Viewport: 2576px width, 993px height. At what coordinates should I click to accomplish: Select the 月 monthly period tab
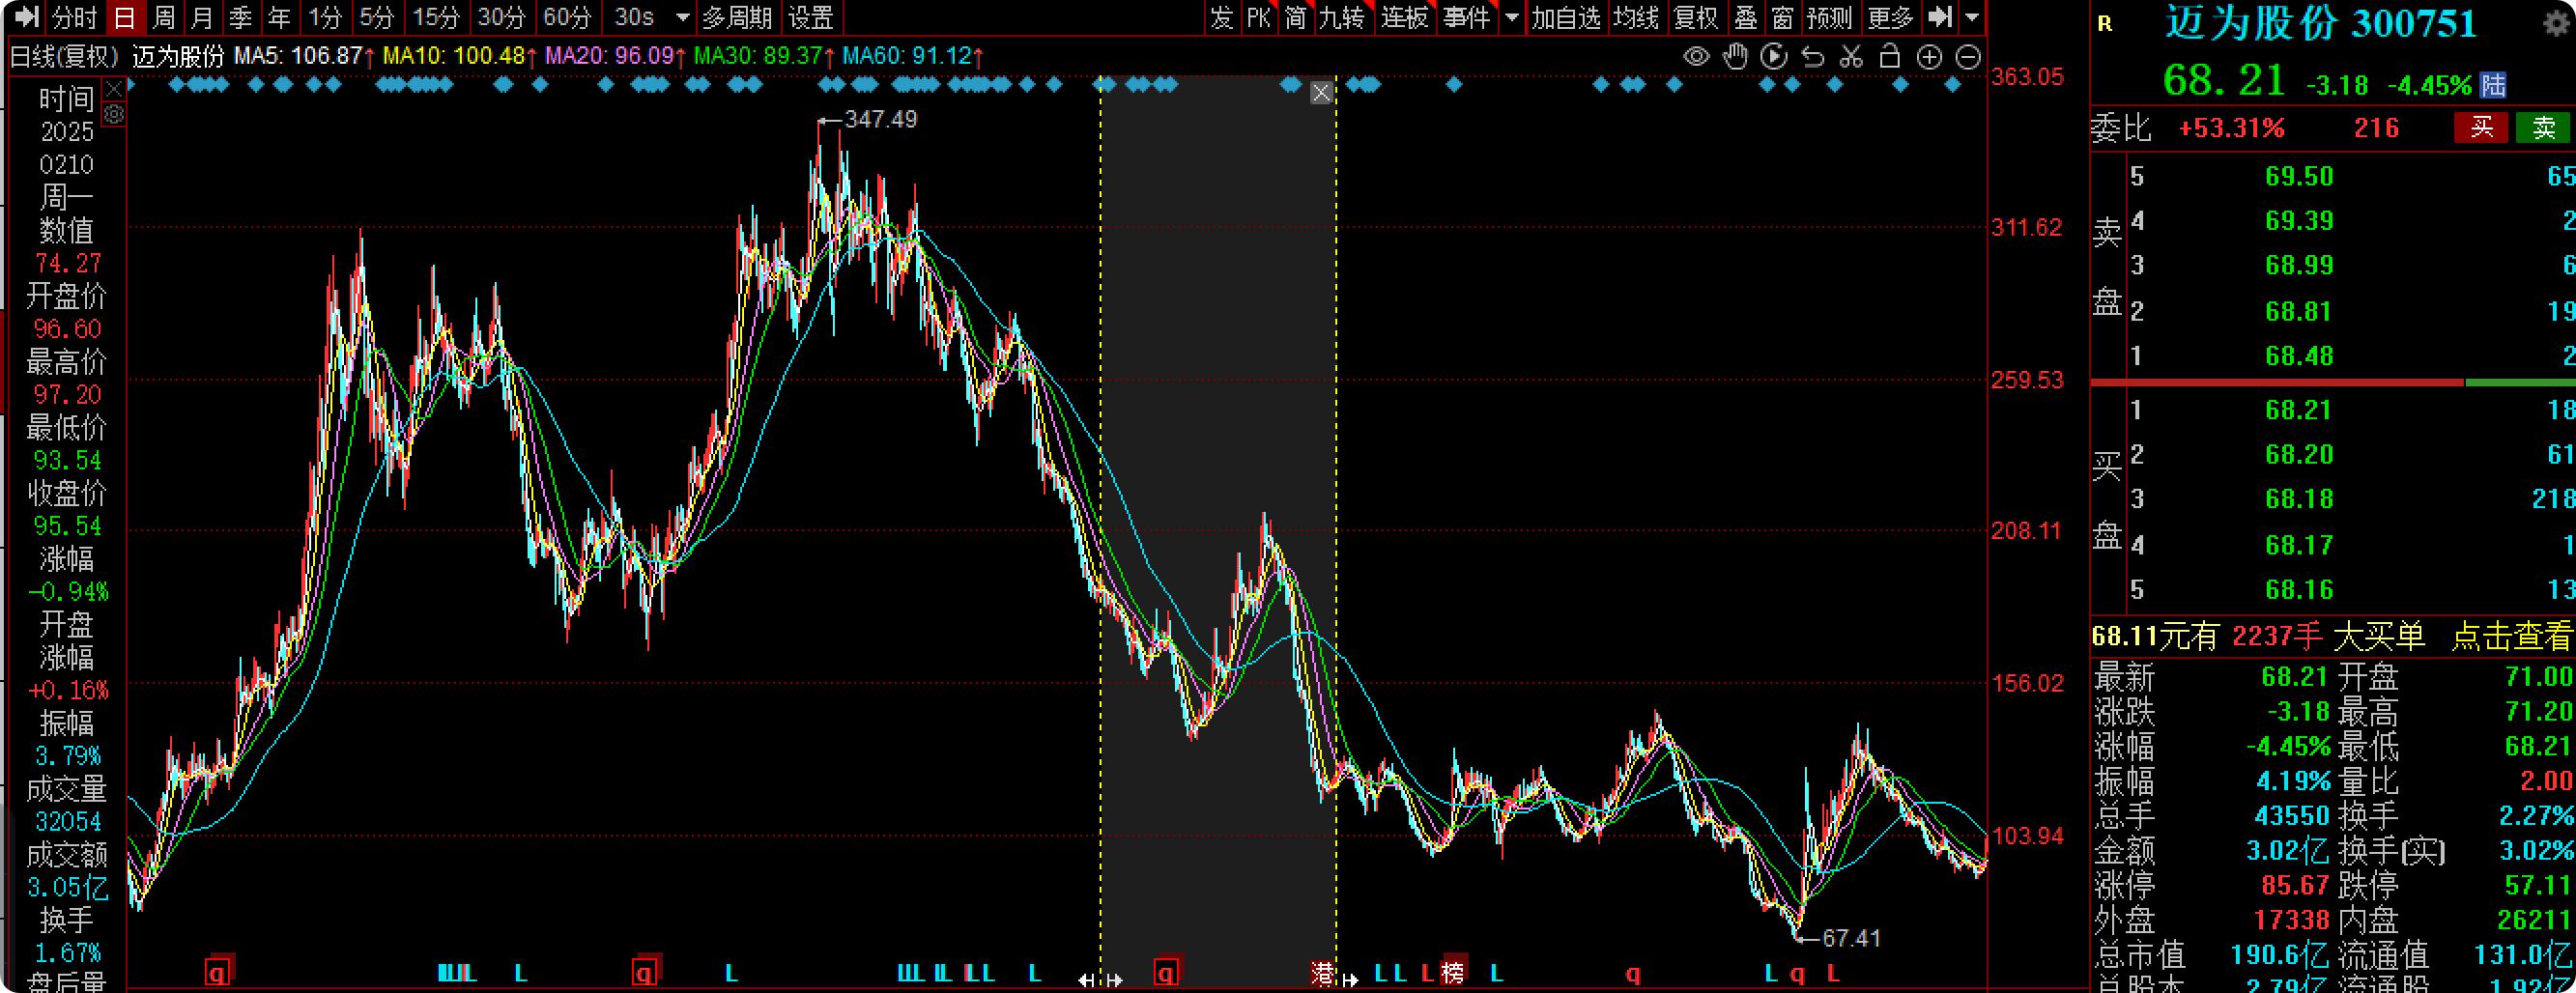click(x=202, y=17)
